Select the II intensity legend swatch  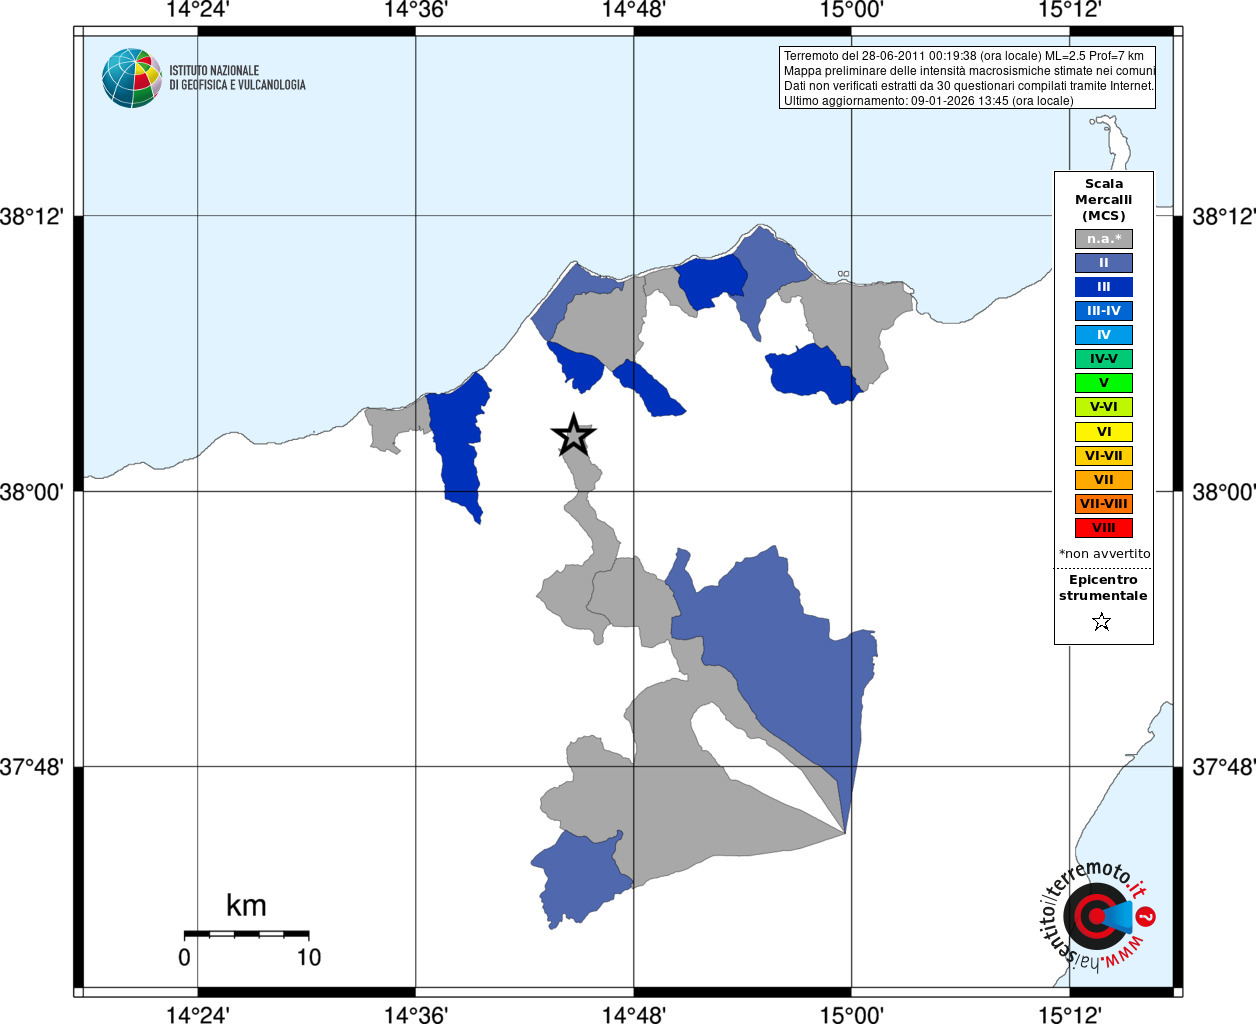(1103, 263)
